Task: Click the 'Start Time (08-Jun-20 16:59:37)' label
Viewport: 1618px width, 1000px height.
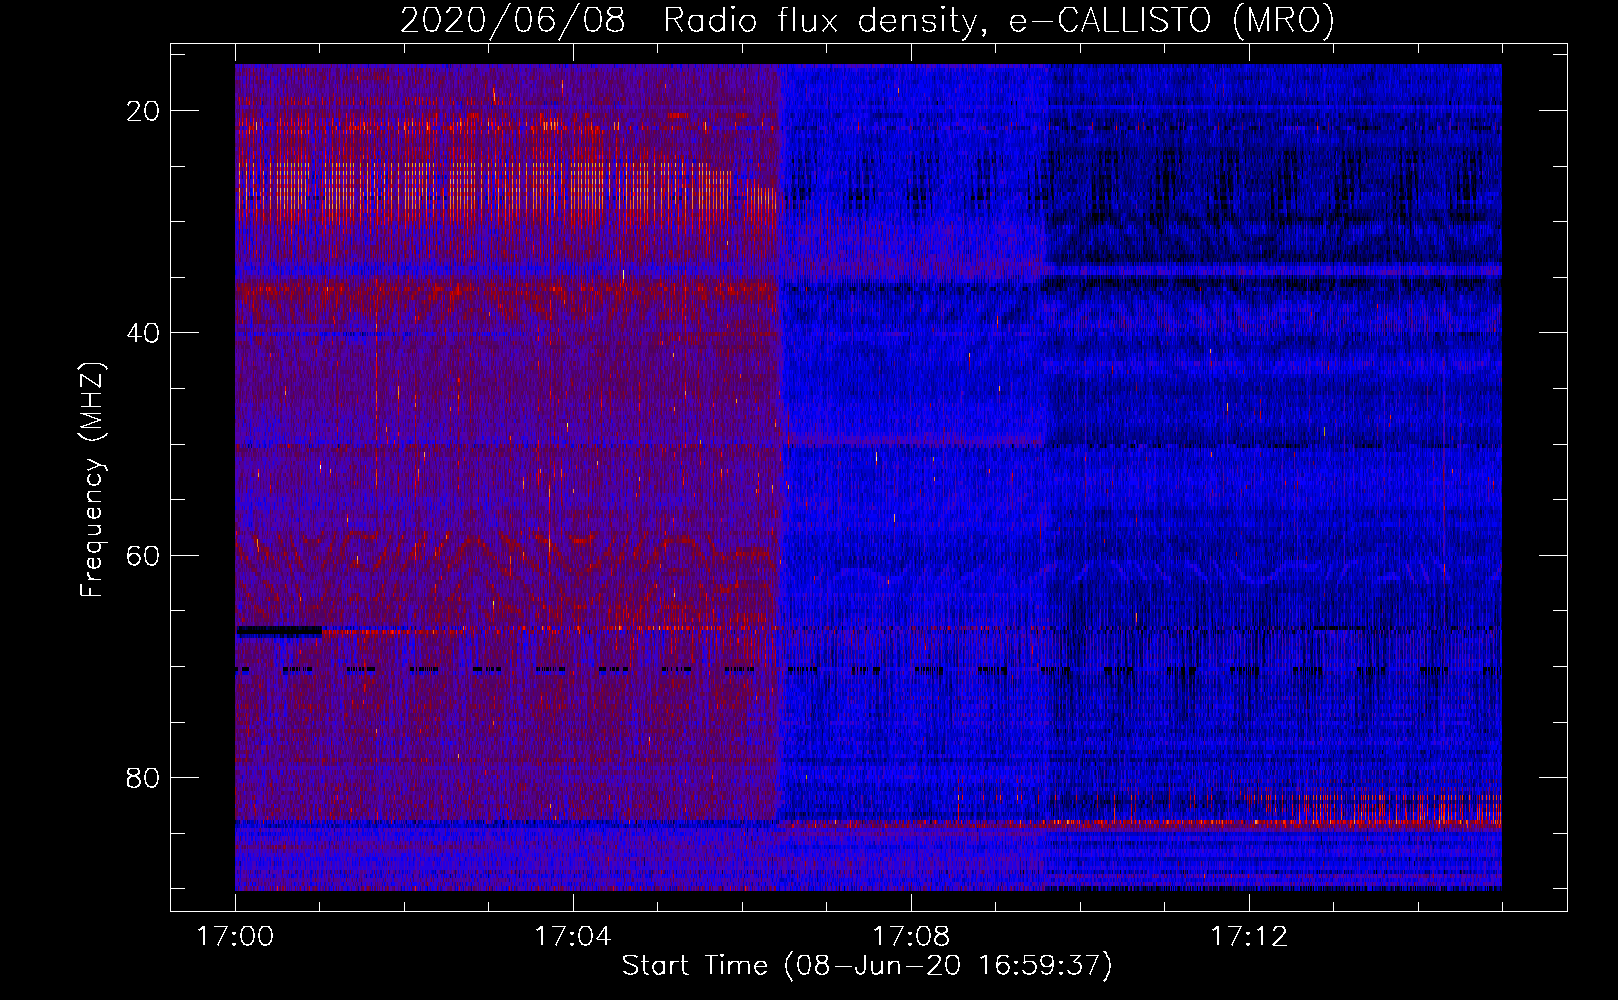Action: (867, 966)
